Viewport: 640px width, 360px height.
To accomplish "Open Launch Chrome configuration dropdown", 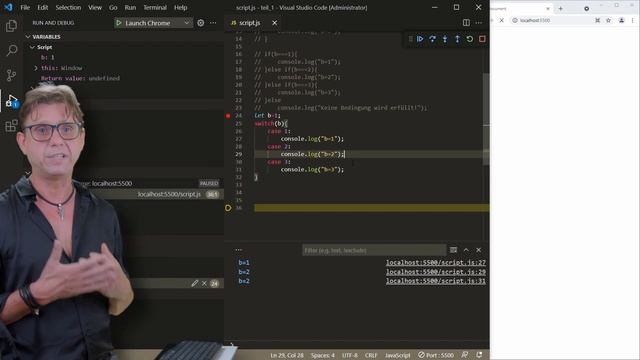I will point(187,23).
